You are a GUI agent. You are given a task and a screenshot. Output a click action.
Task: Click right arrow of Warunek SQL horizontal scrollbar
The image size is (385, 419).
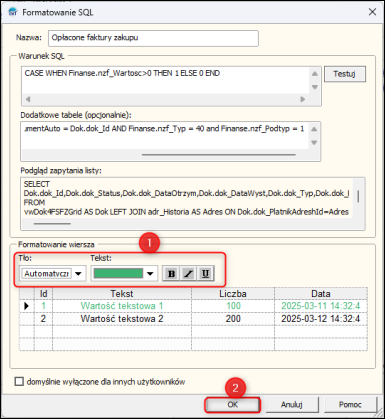click(x=303, y=99)
